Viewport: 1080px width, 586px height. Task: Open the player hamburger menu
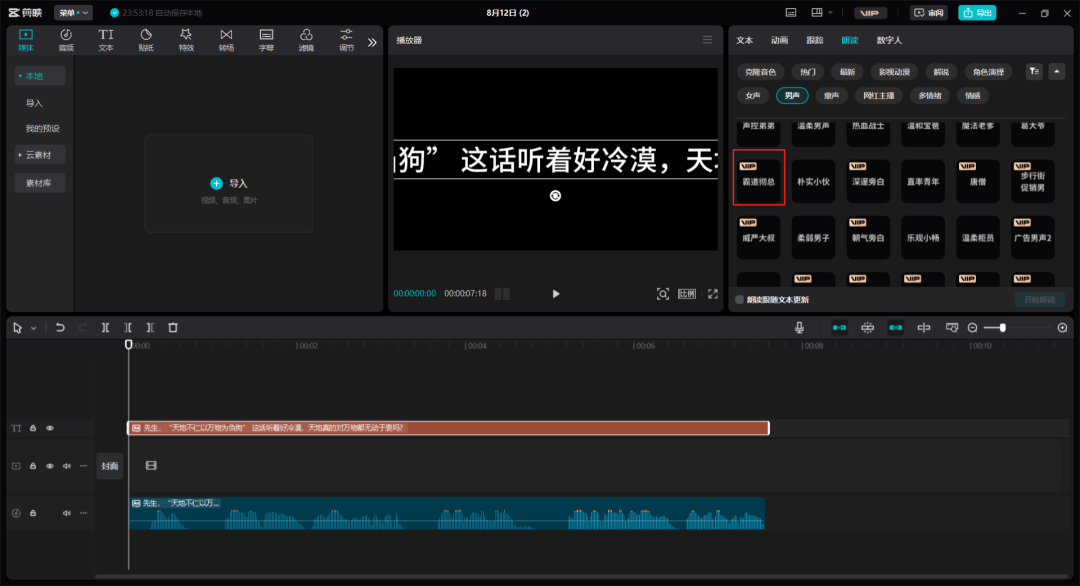coord(707,40)
